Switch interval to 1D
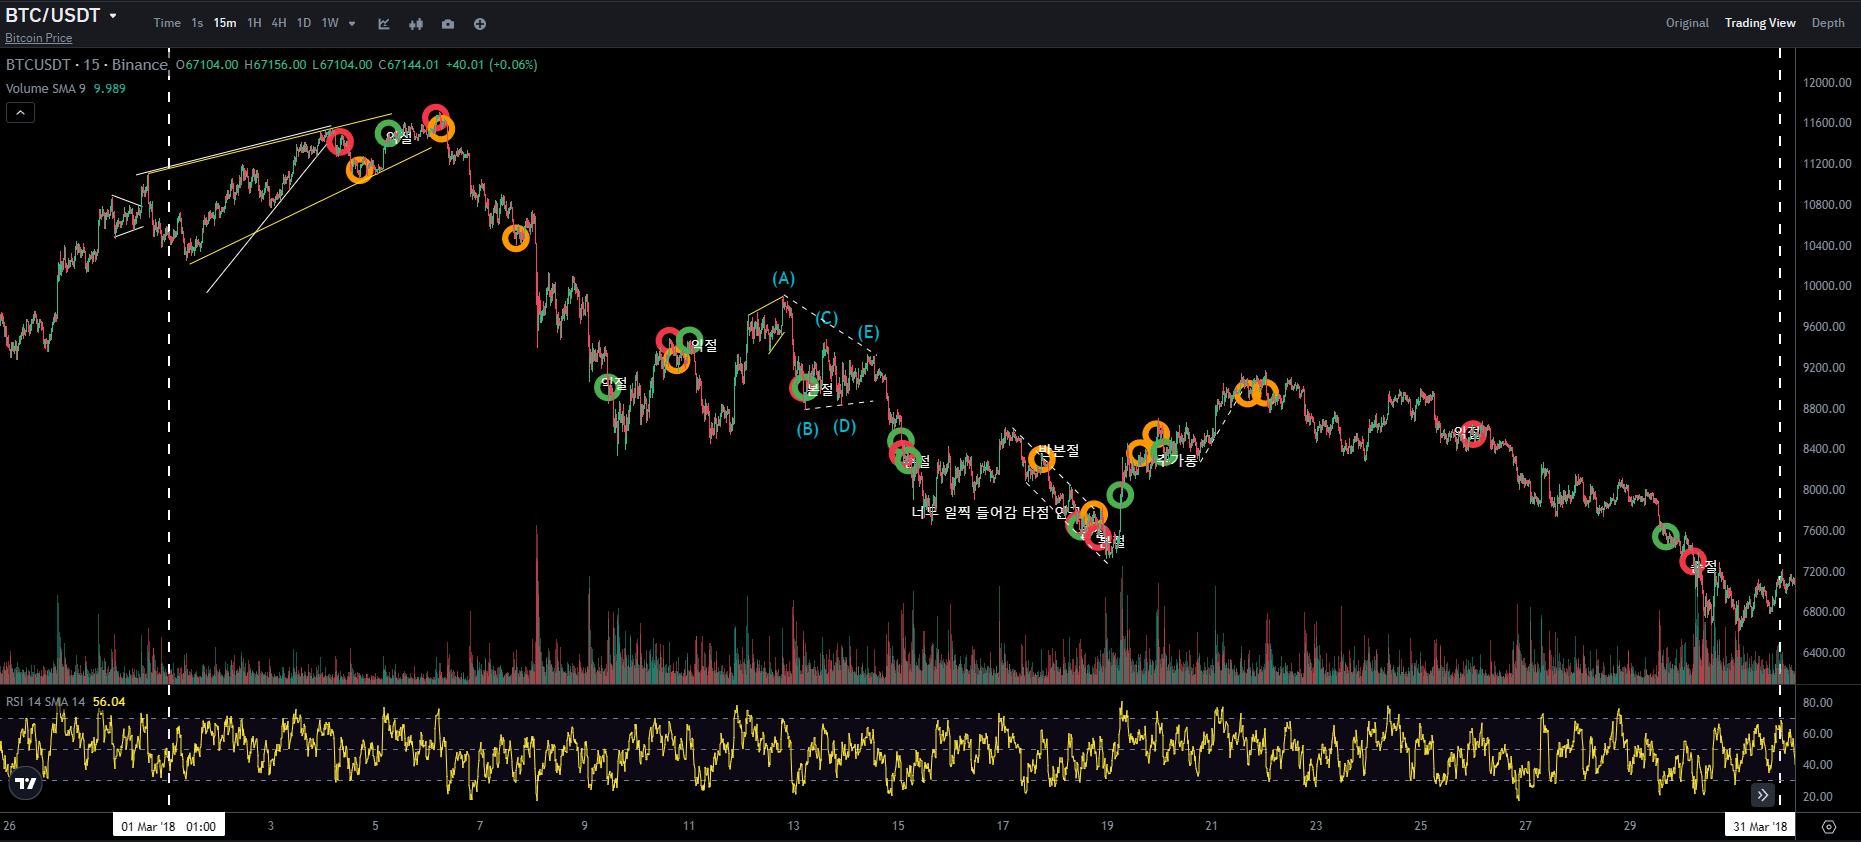This screenshot has height=842, width=1861. pyautogui.click(x=304, y=23)
